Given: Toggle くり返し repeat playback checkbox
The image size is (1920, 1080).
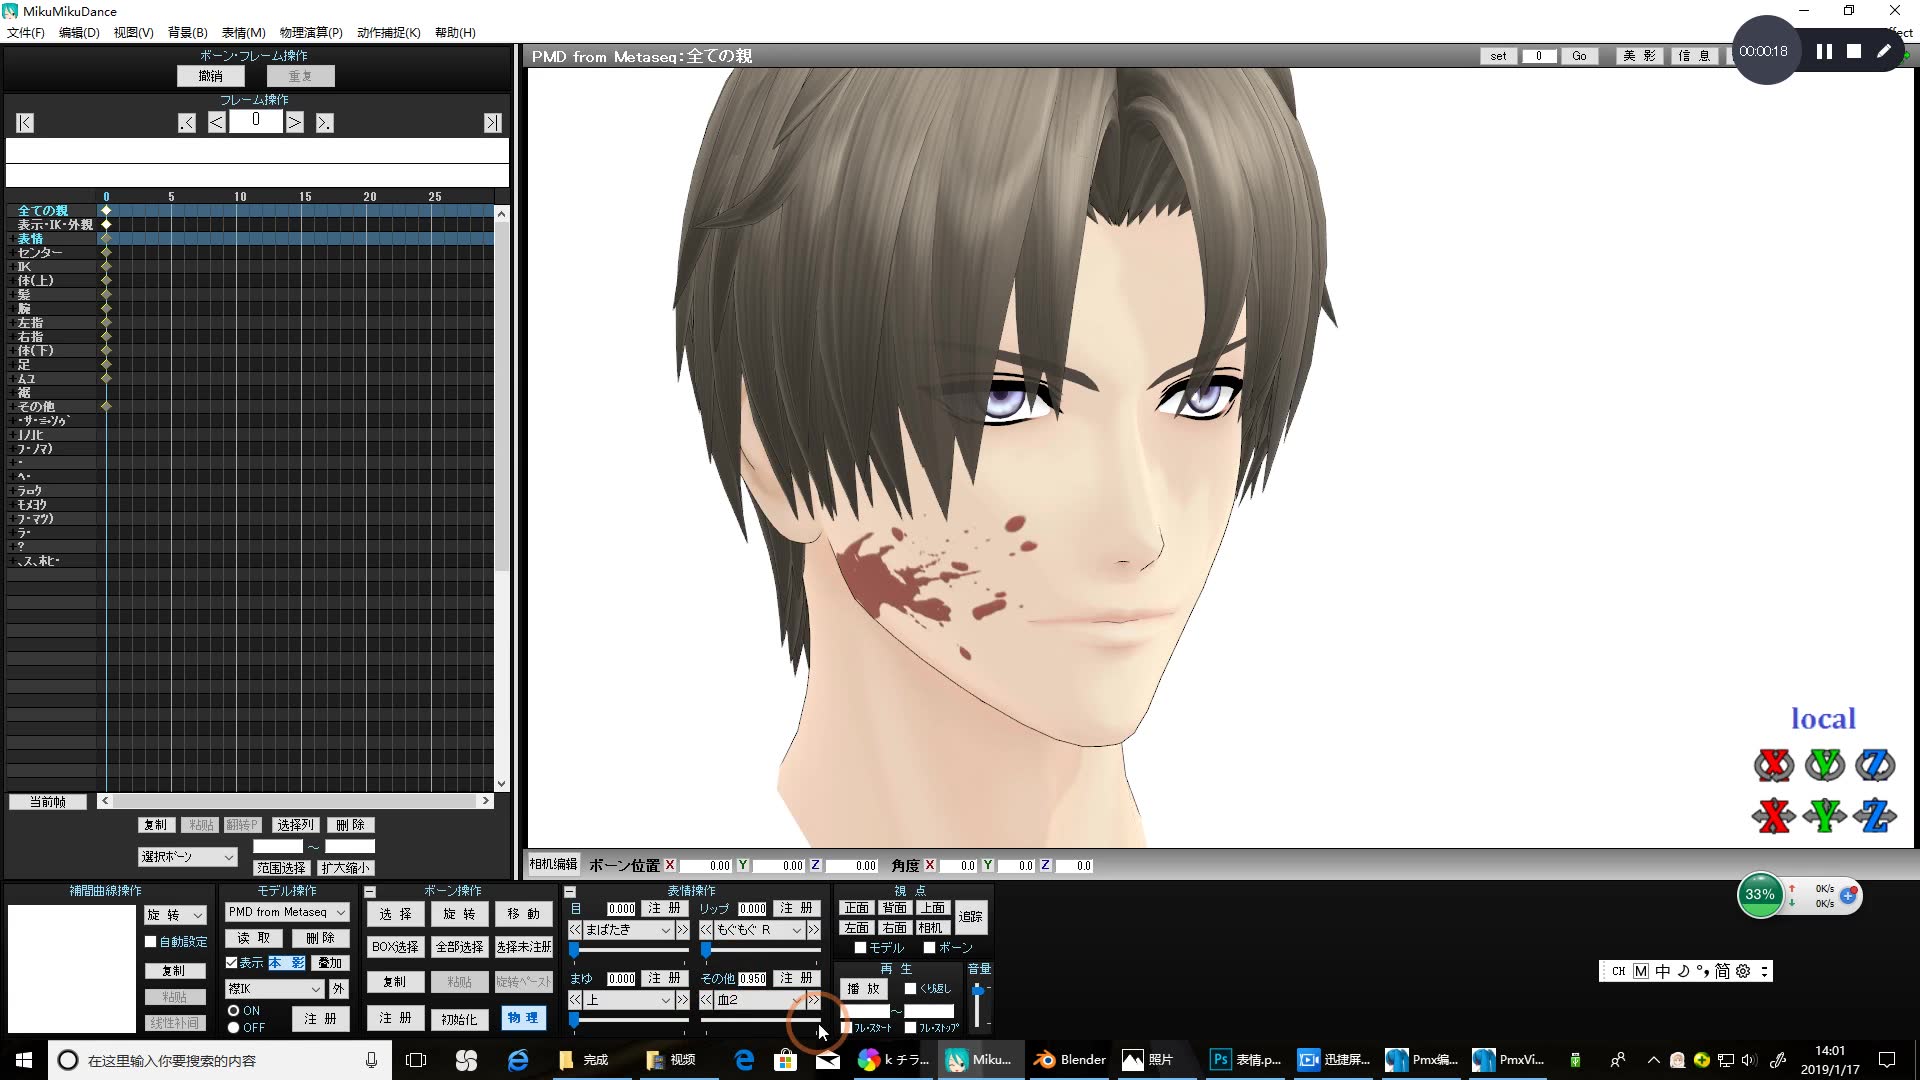Looking at the screenshot, I should pyautogui.click(x=910, y=989).
